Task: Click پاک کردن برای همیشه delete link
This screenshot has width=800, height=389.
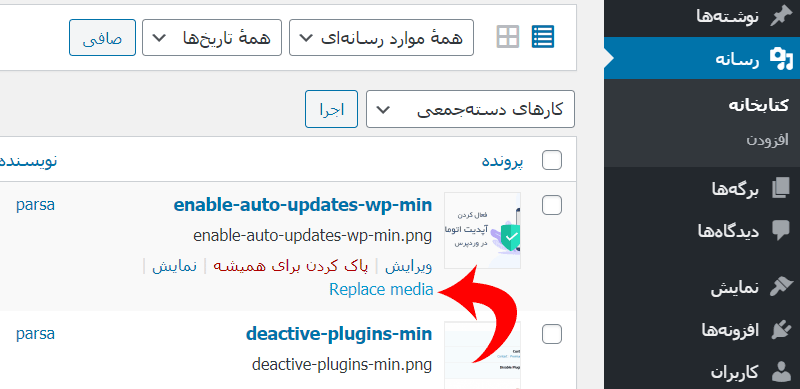Action: tap(290, 266)
